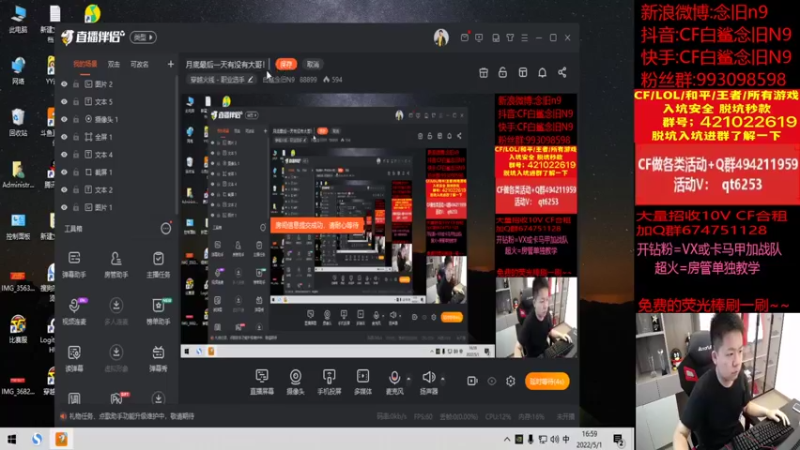Open the 读弹幕 tool
The width and height of the screenshot is (800, 450).
(x=74, y=358)
